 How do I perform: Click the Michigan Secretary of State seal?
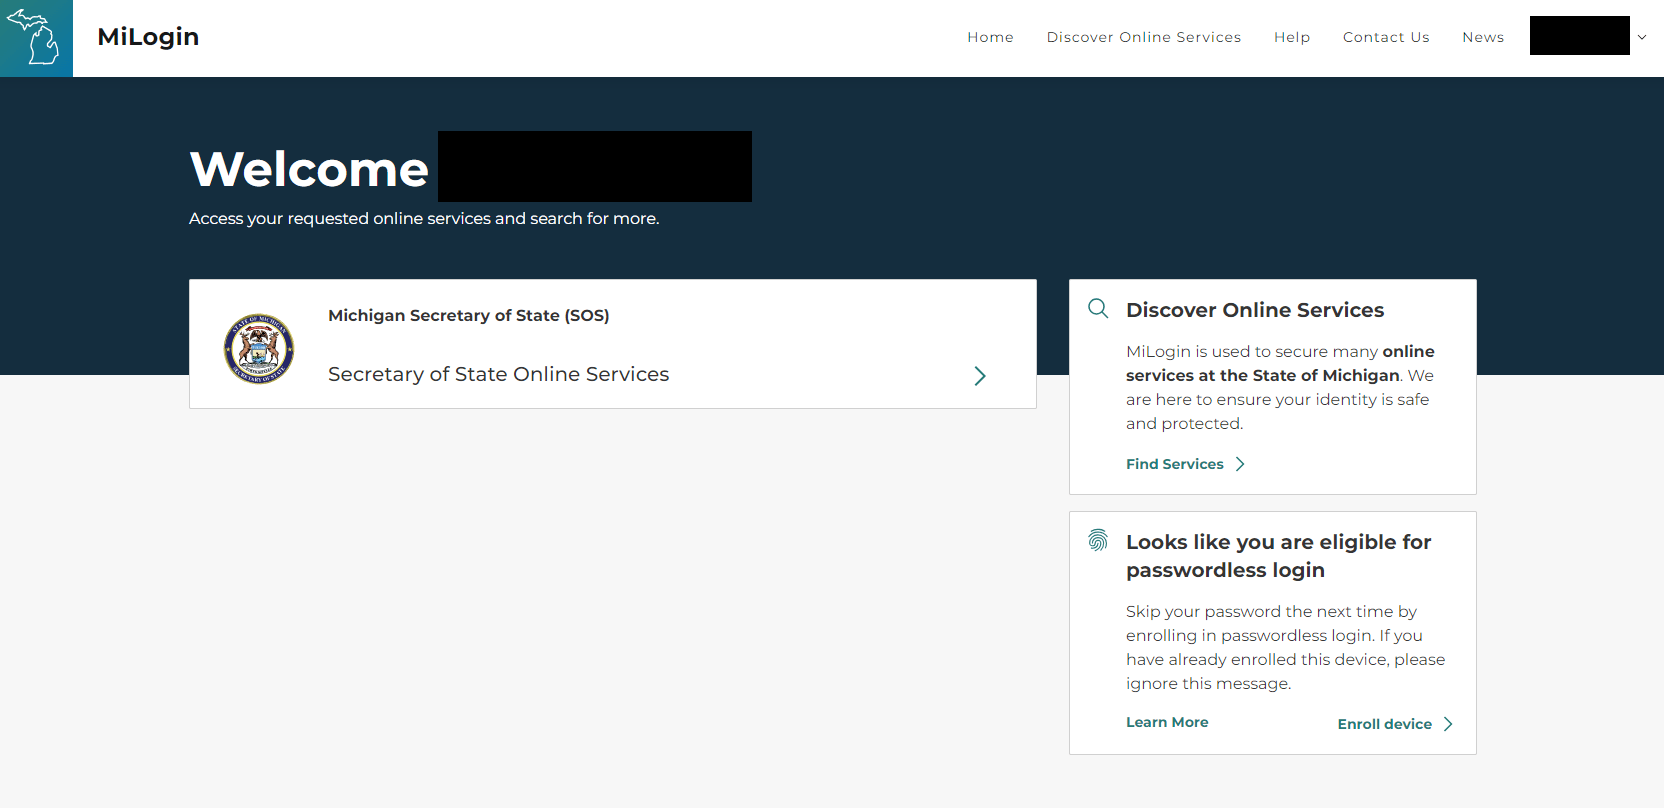[259, 349]
